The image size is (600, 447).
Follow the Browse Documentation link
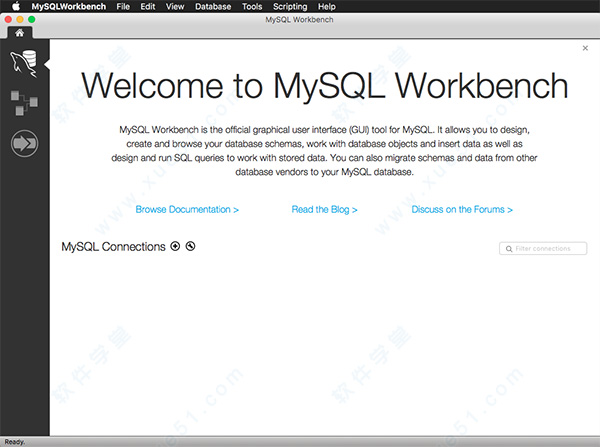[187, 209]
